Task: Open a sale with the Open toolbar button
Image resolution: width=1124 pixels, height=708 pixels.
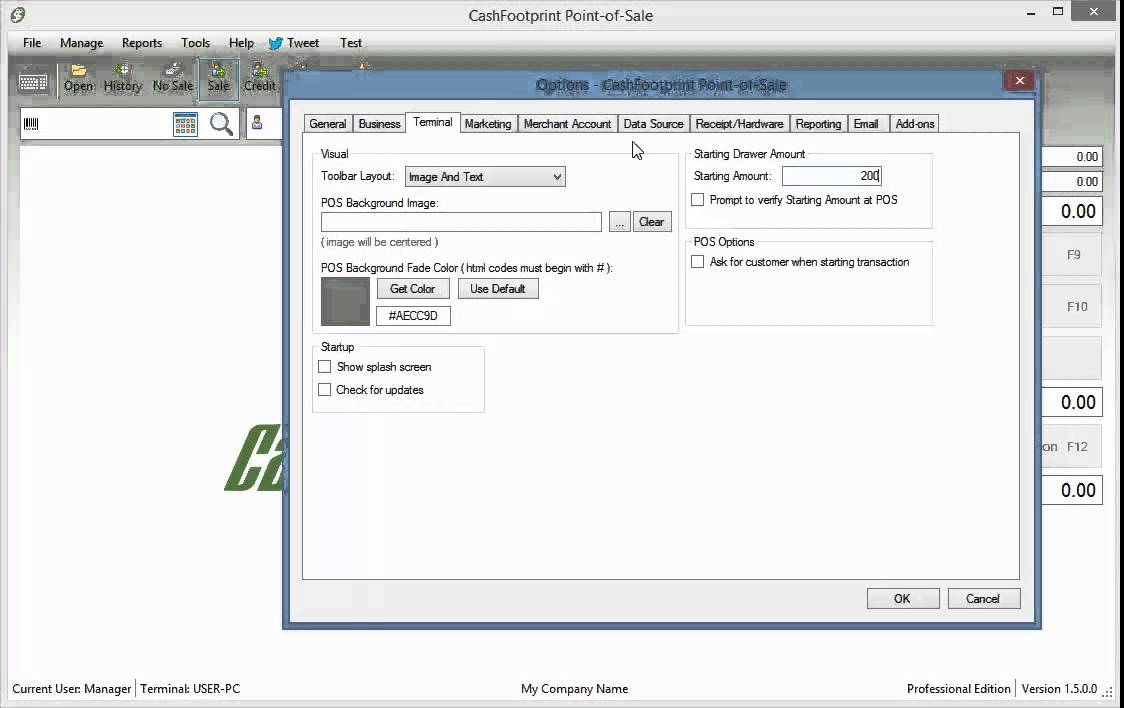Action: [78, 78]
